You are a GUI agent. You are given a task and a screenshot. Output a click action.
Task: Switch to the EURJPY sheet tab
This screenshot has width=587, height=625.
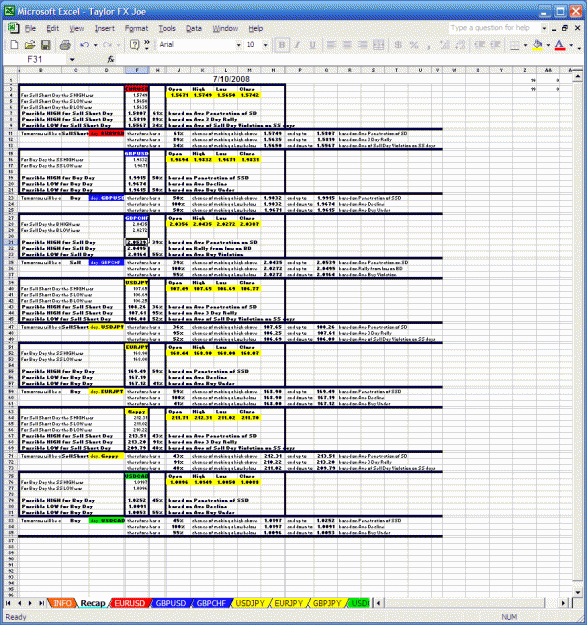click(289, 603)
